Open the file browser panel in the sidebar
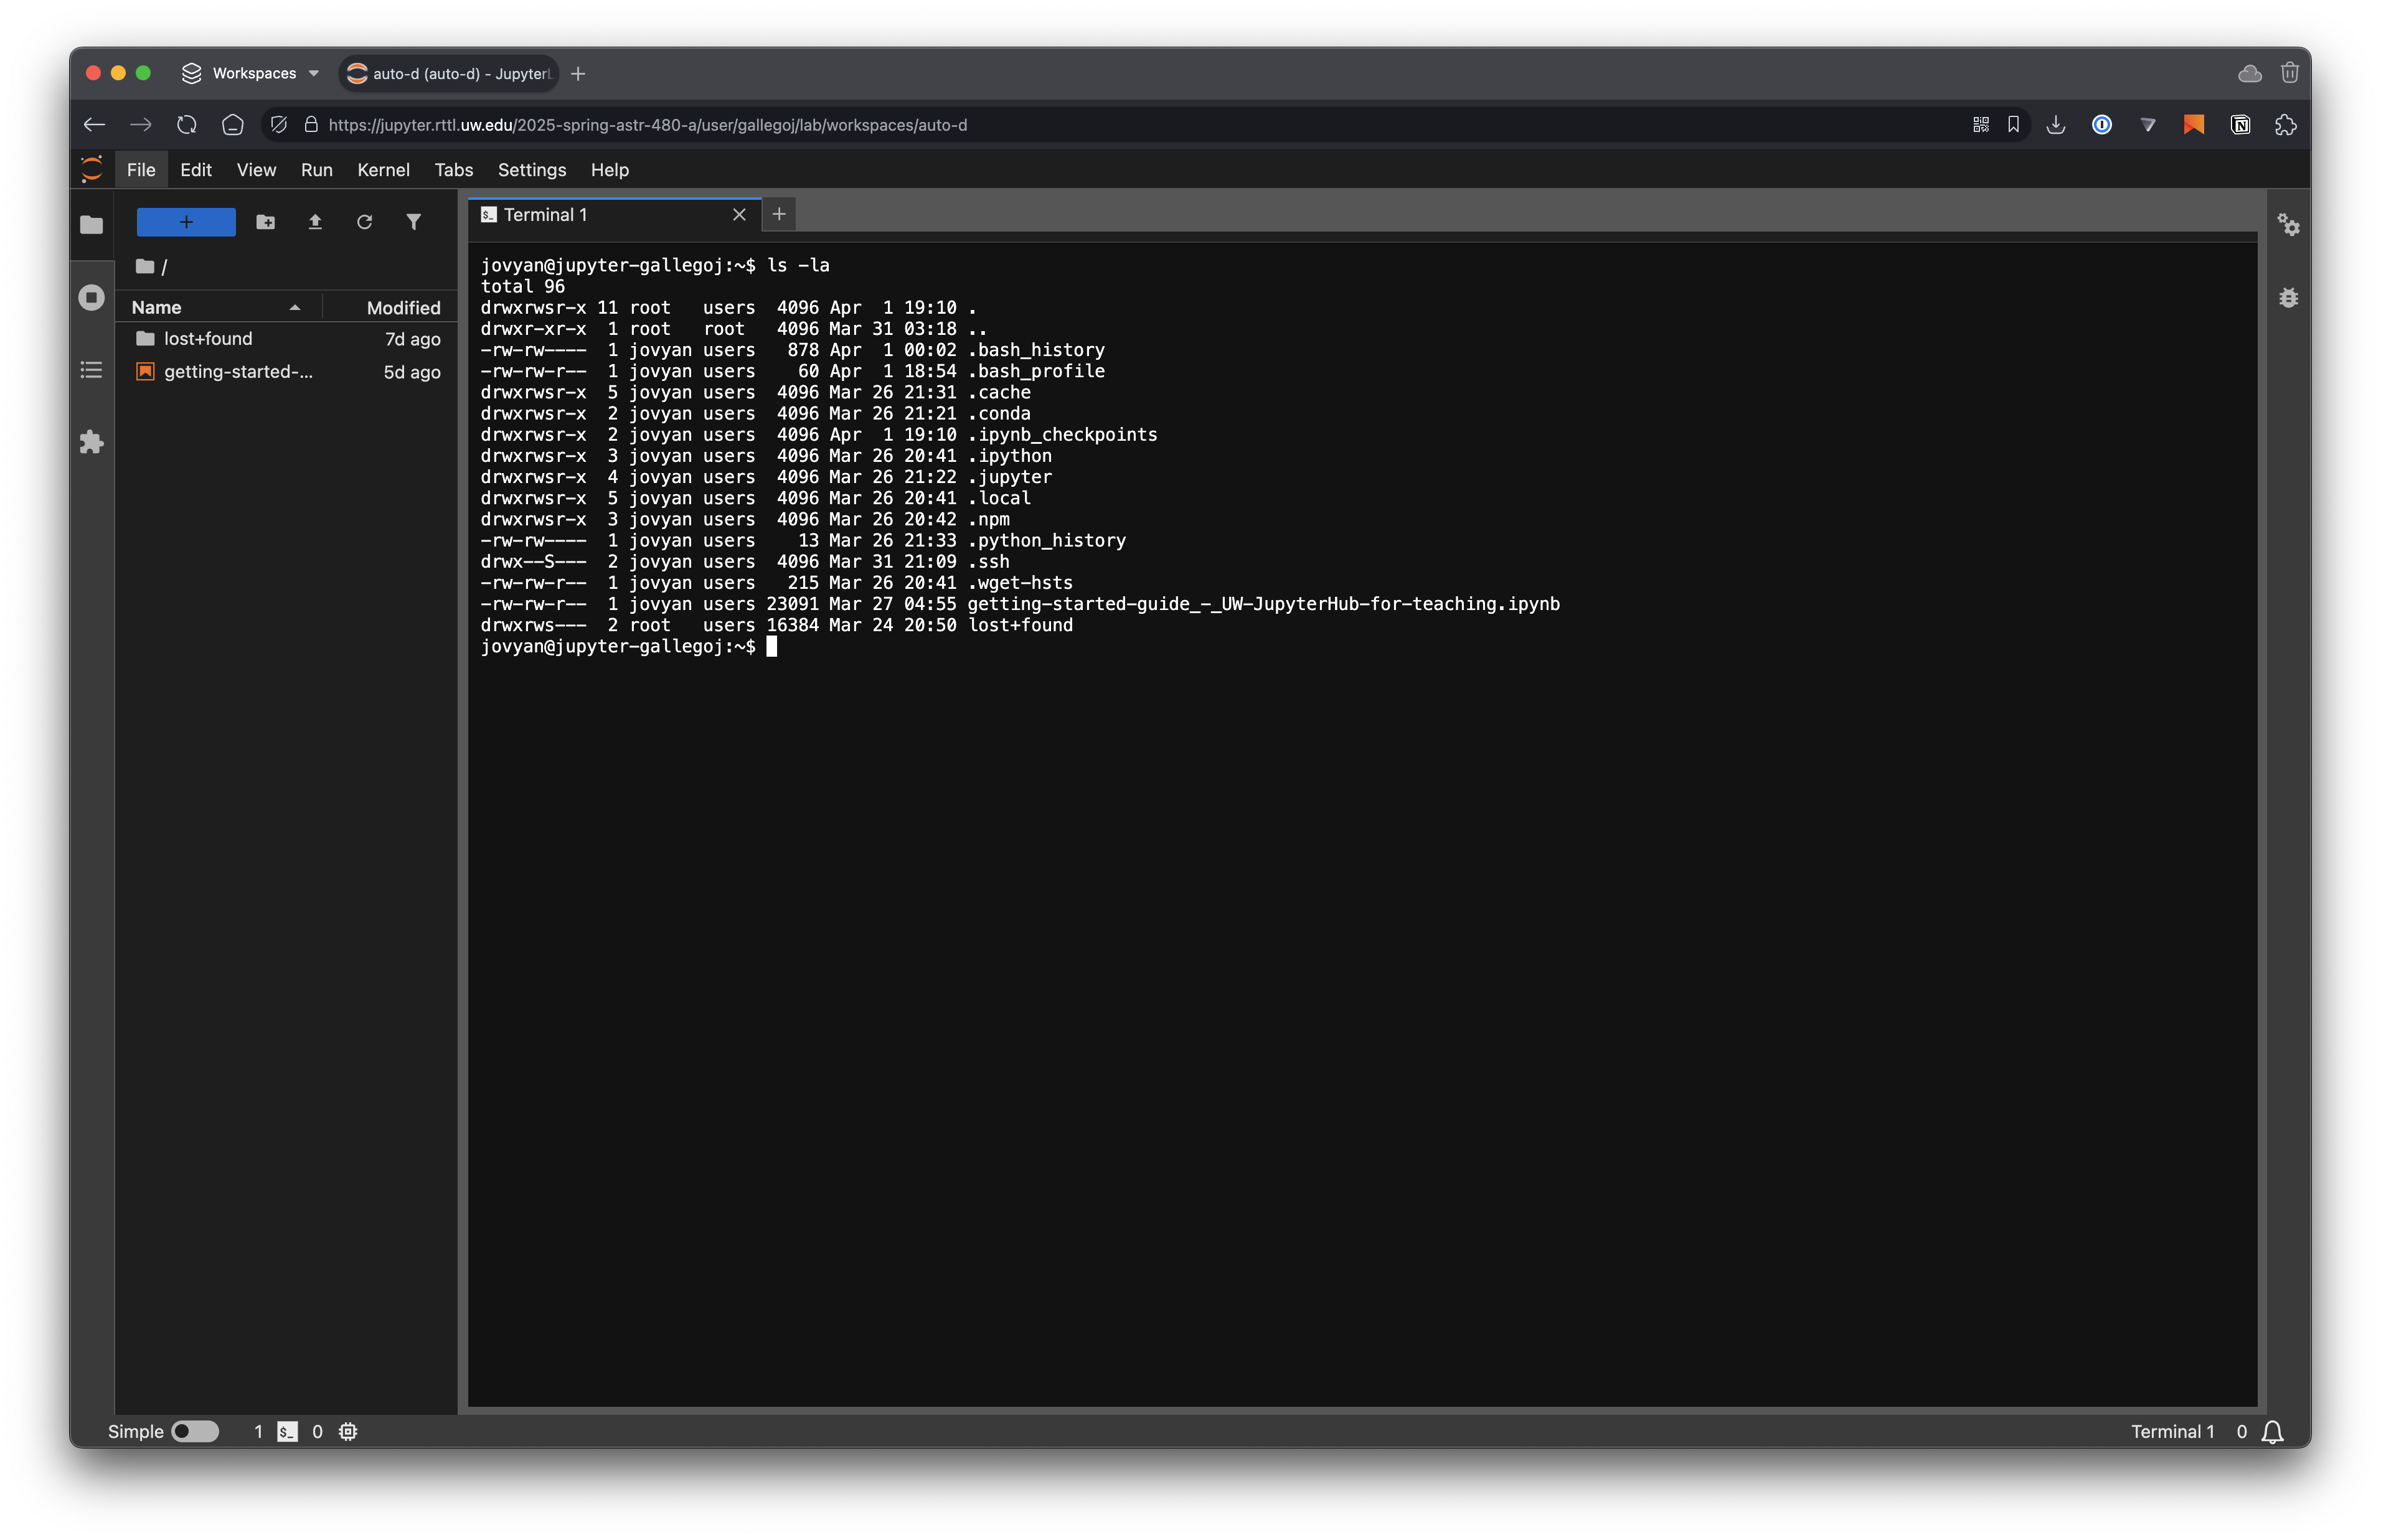 tap(91, 226)
